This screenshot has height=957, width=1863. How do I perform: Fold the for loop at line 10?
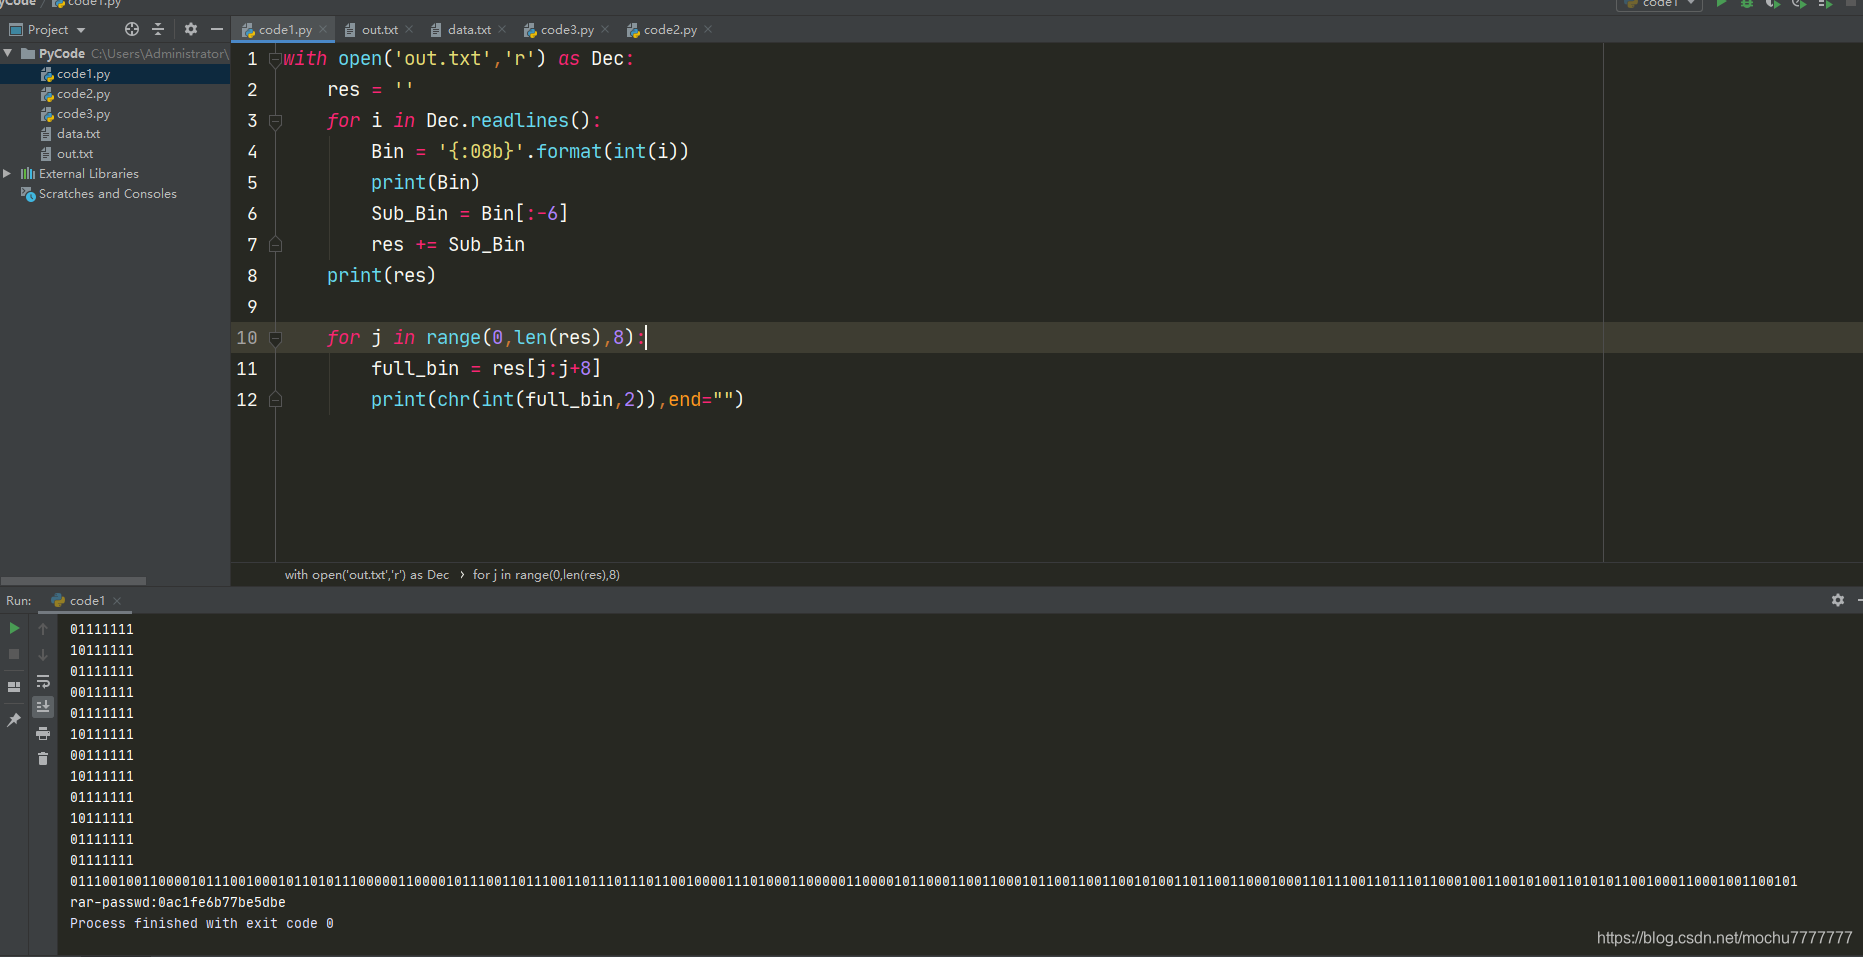click(x=275, y=338)
